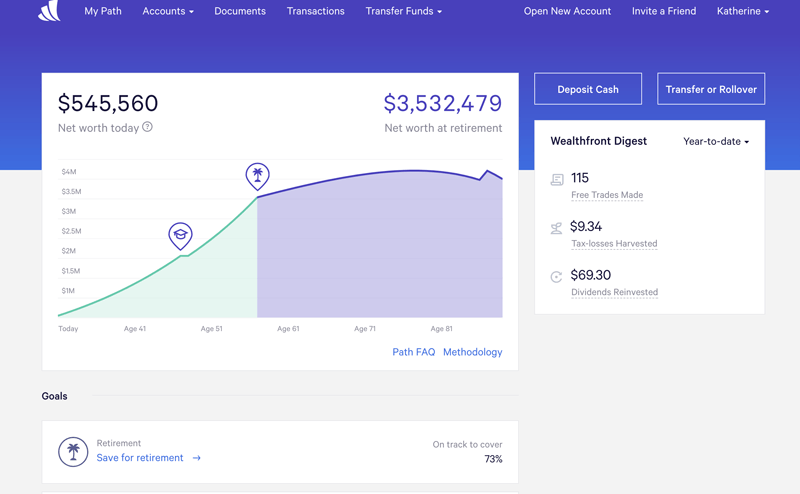The height and width of the screenshot is (494, 800).
Task: Open the Katherine user menu
Action: click(743, 11)
